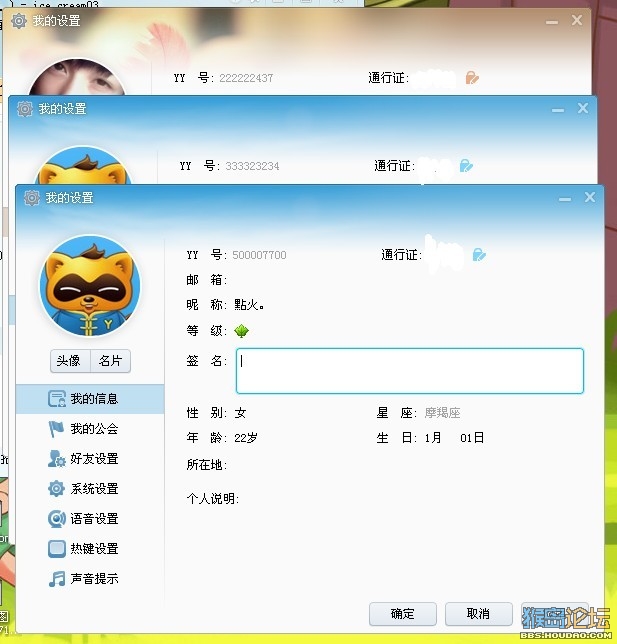This screenshot has width=617, height=644.
Task: Click edit passport icon in middle window
Action: [x=466, y=166]
